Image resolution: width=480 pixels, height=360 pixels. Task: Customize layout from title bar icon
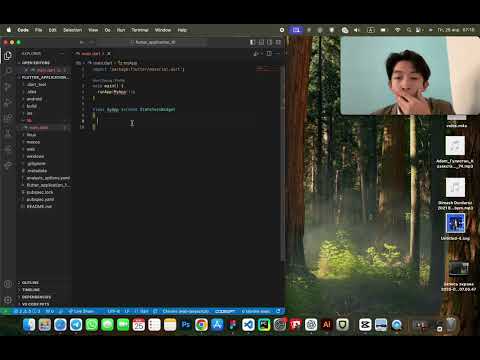pyautogui.click(x=278, y=42)
